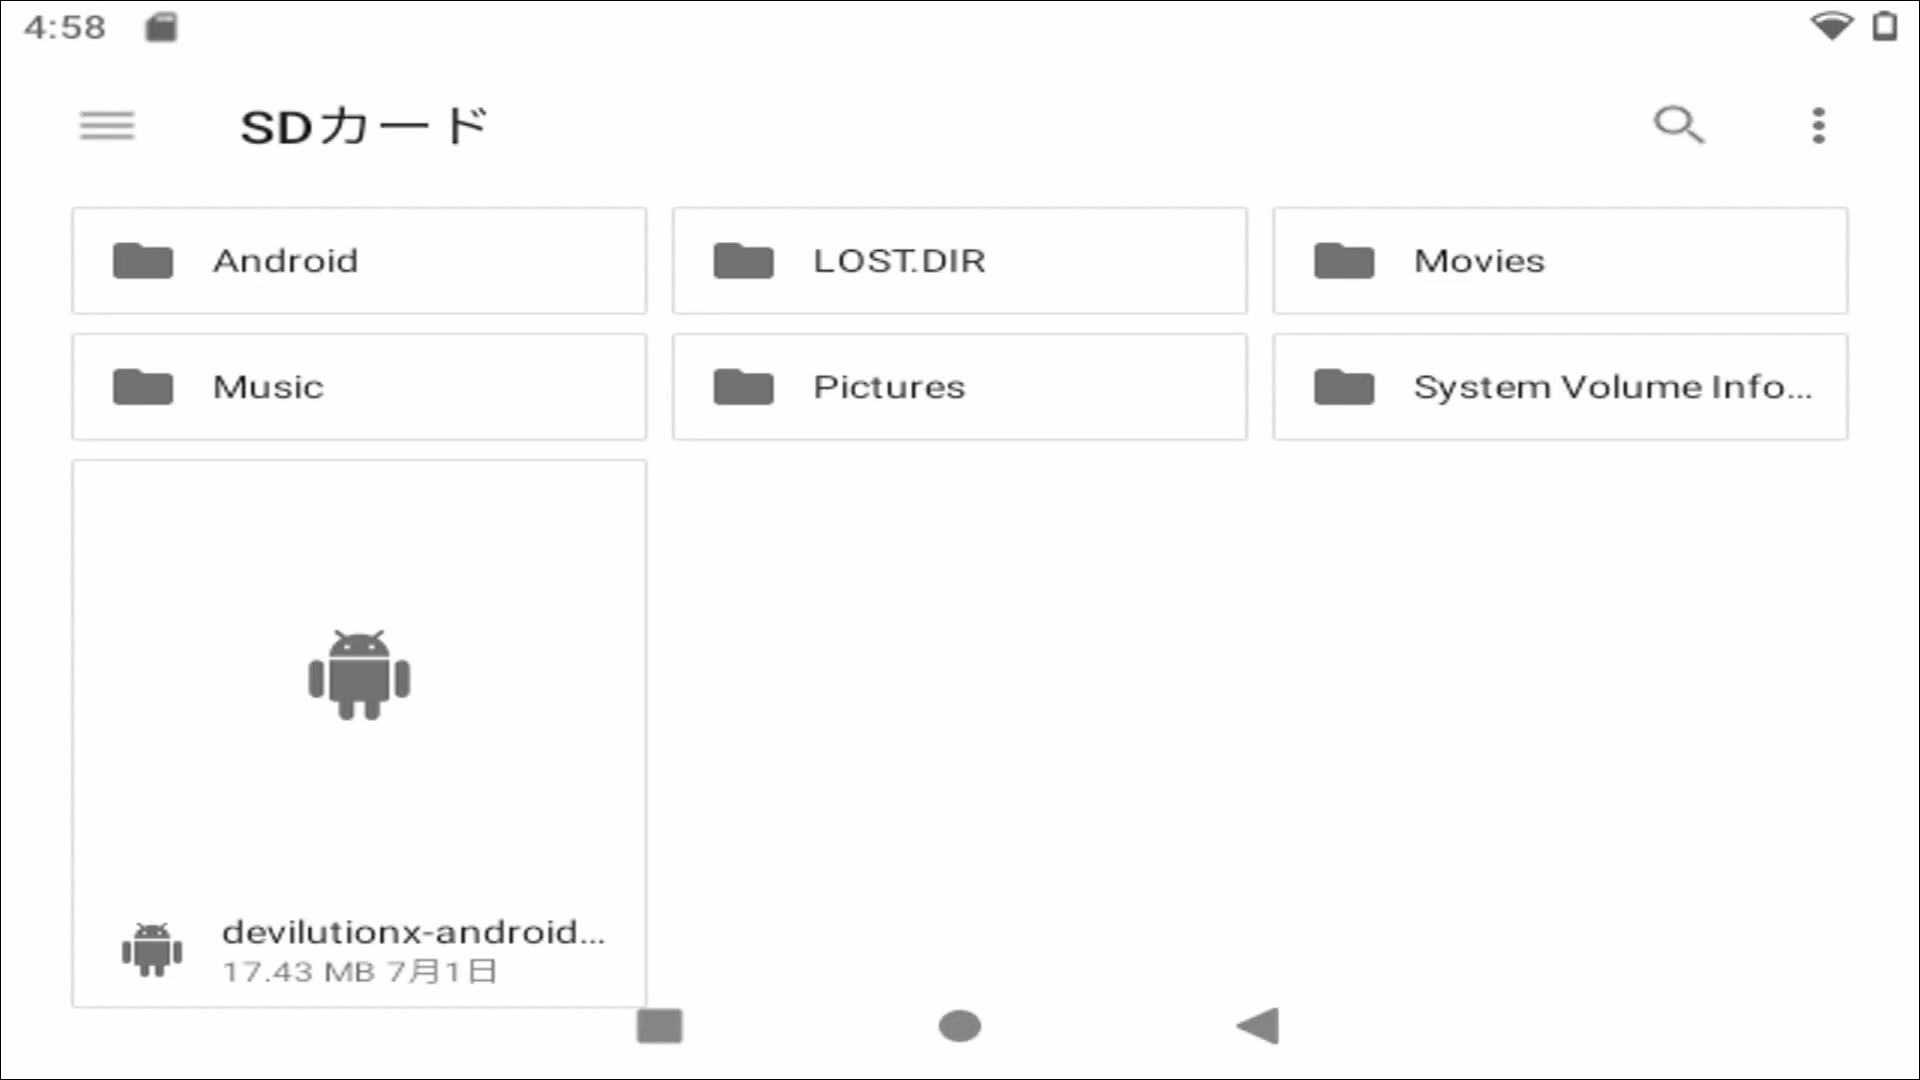Click the Music folder icon
Viewport: 1920px width, 1080px height.
pos(142,387)
